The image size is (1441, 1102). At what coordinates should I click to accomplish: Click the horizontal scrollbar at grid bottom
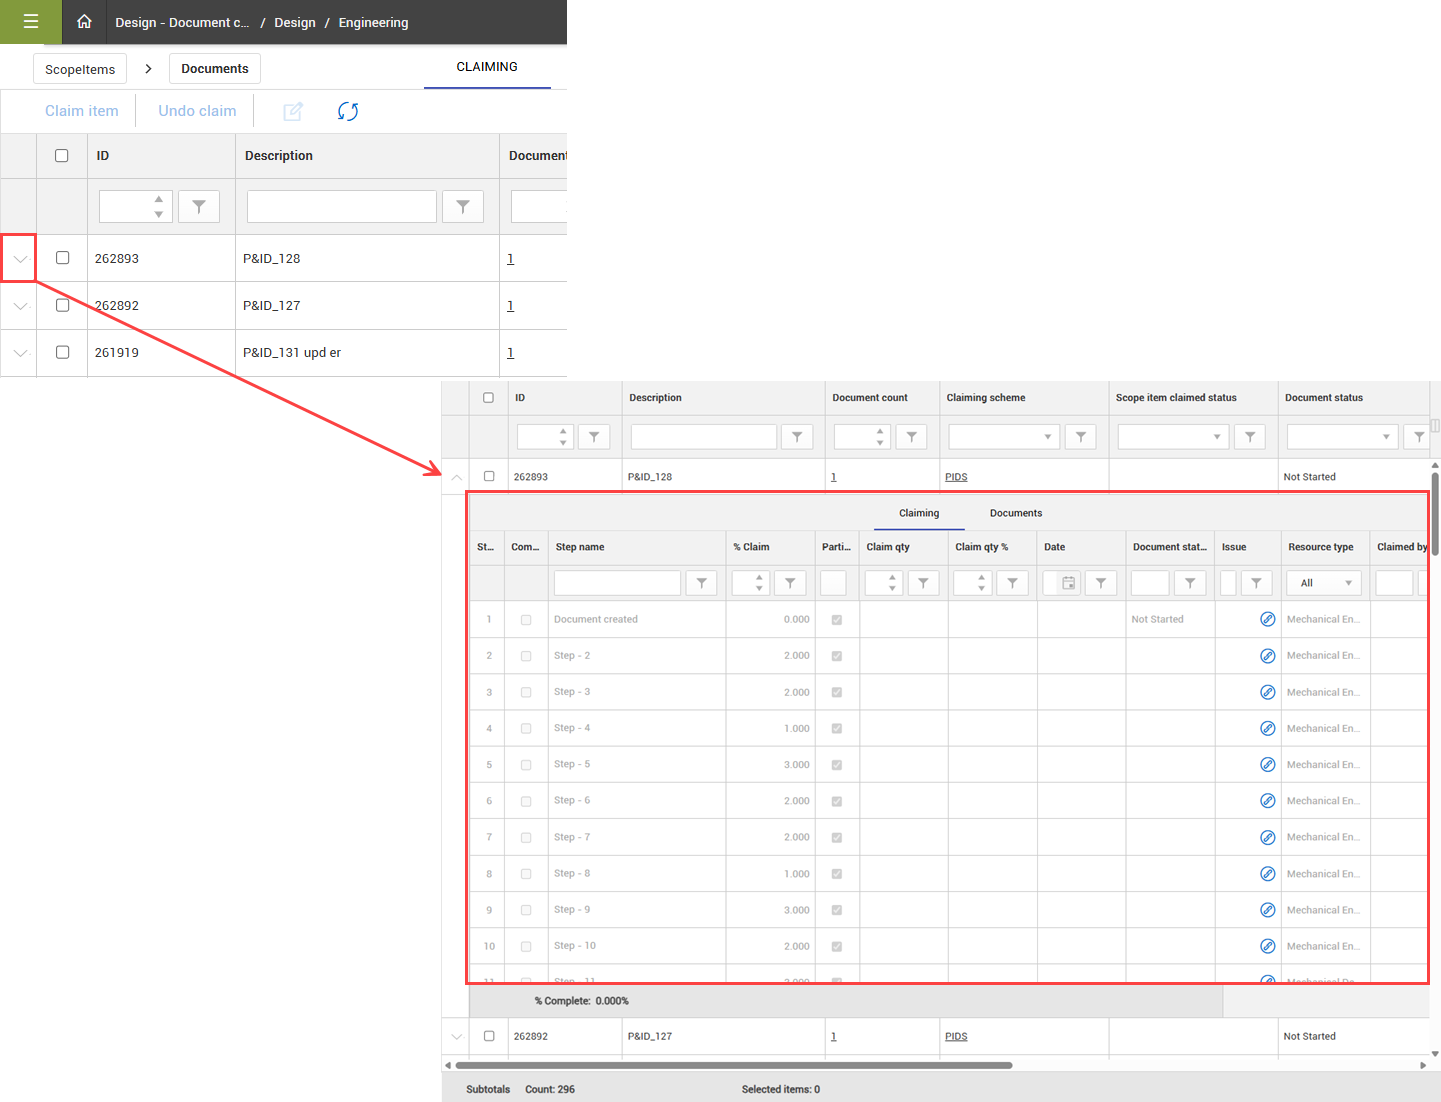coord(733,1065)
